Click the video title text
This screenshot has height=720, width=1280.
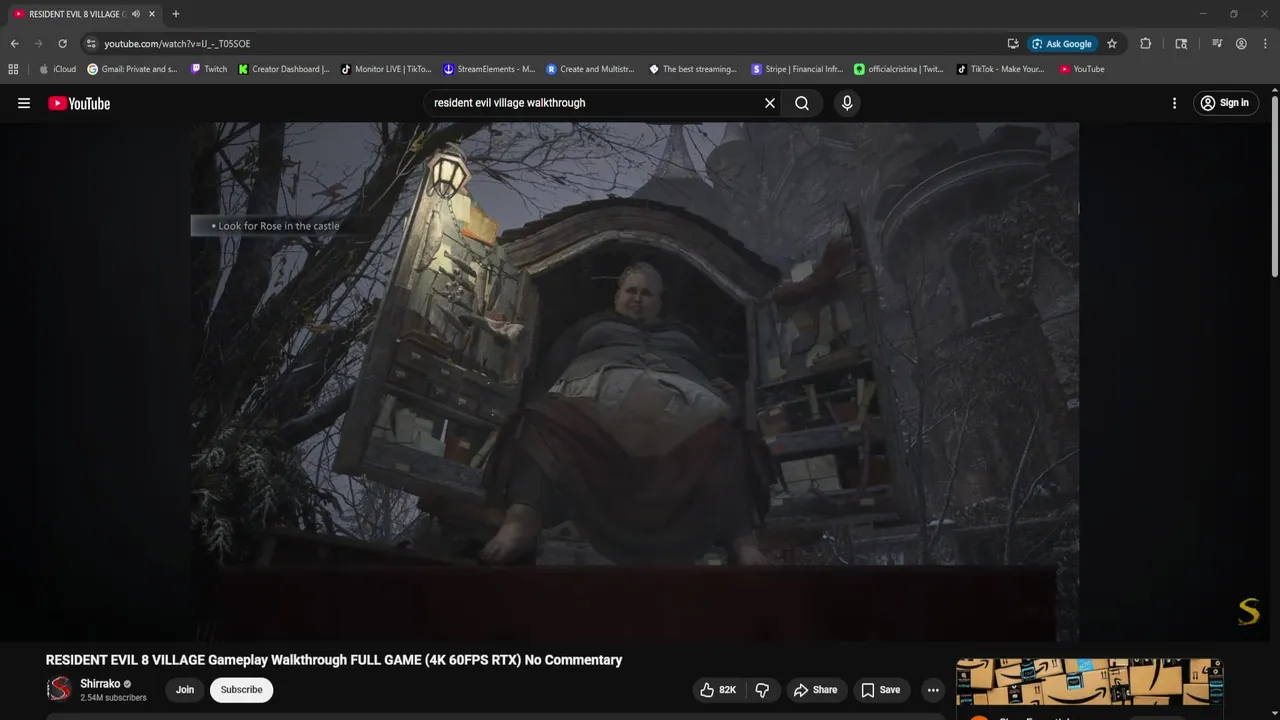[334, 660]
